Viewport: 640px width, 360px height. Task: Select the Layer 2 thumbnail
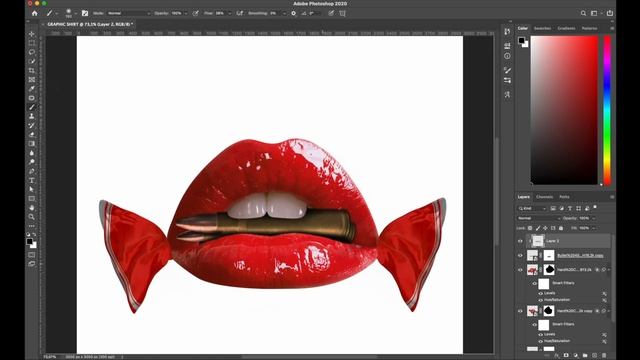[x=538, y=241]
